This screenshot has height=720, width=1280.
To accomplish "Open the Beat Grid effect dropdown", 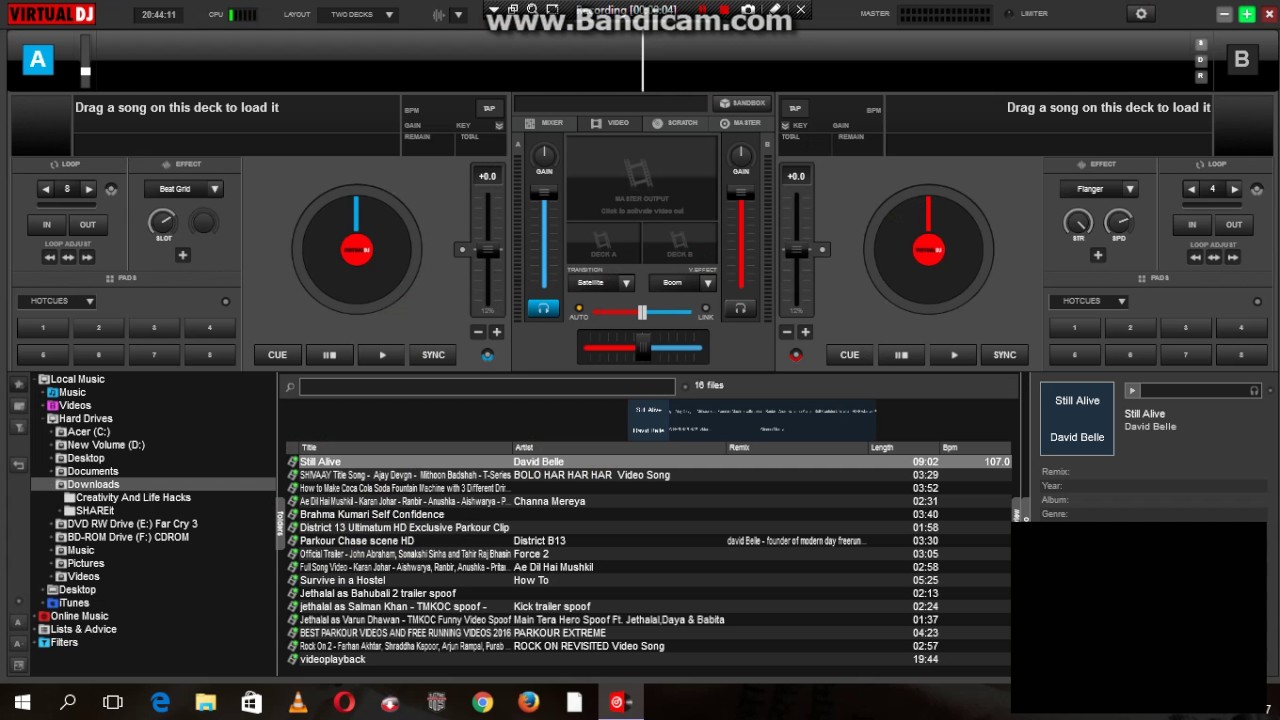I will point(183,189).
